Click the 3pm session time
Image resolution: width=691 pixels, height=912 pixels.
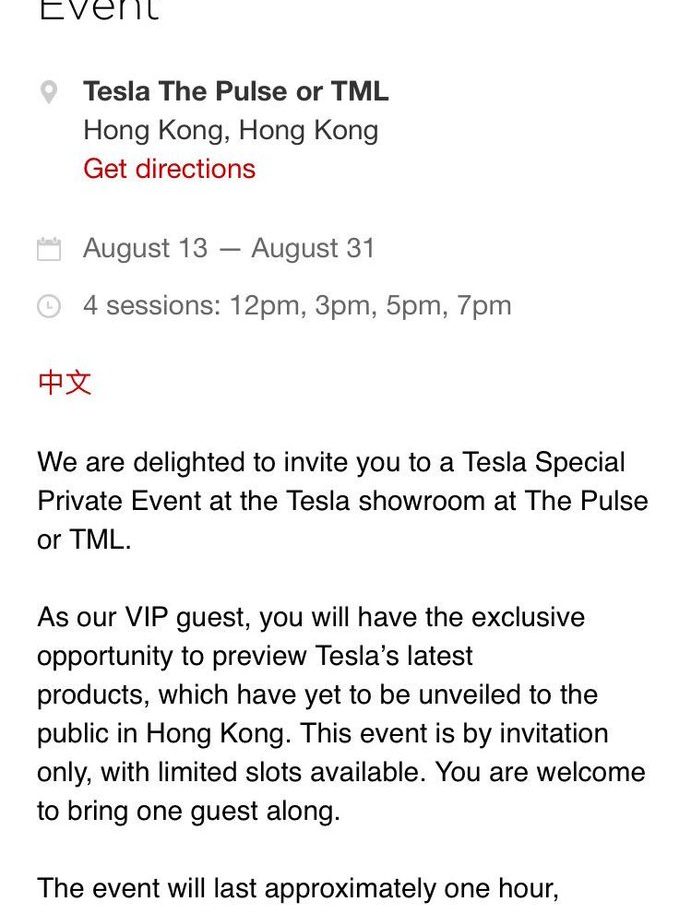click(x=343, y=306)
